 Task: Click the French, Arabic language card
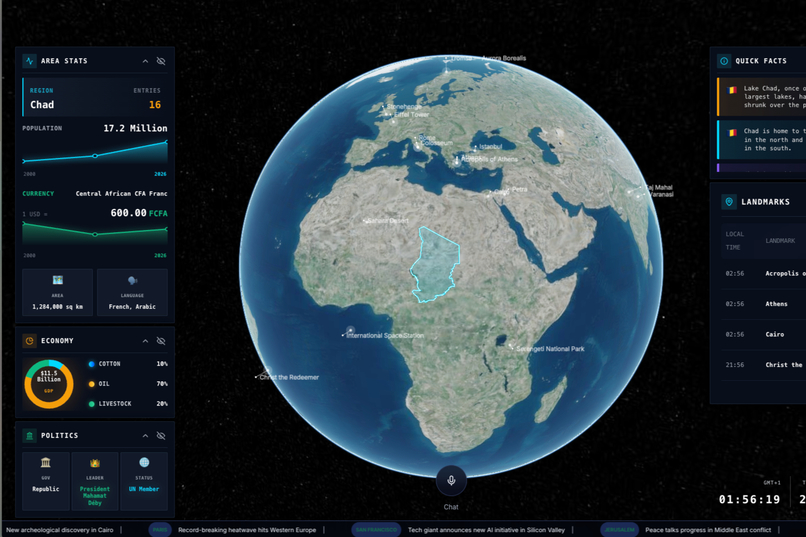(x=132, y=292)
